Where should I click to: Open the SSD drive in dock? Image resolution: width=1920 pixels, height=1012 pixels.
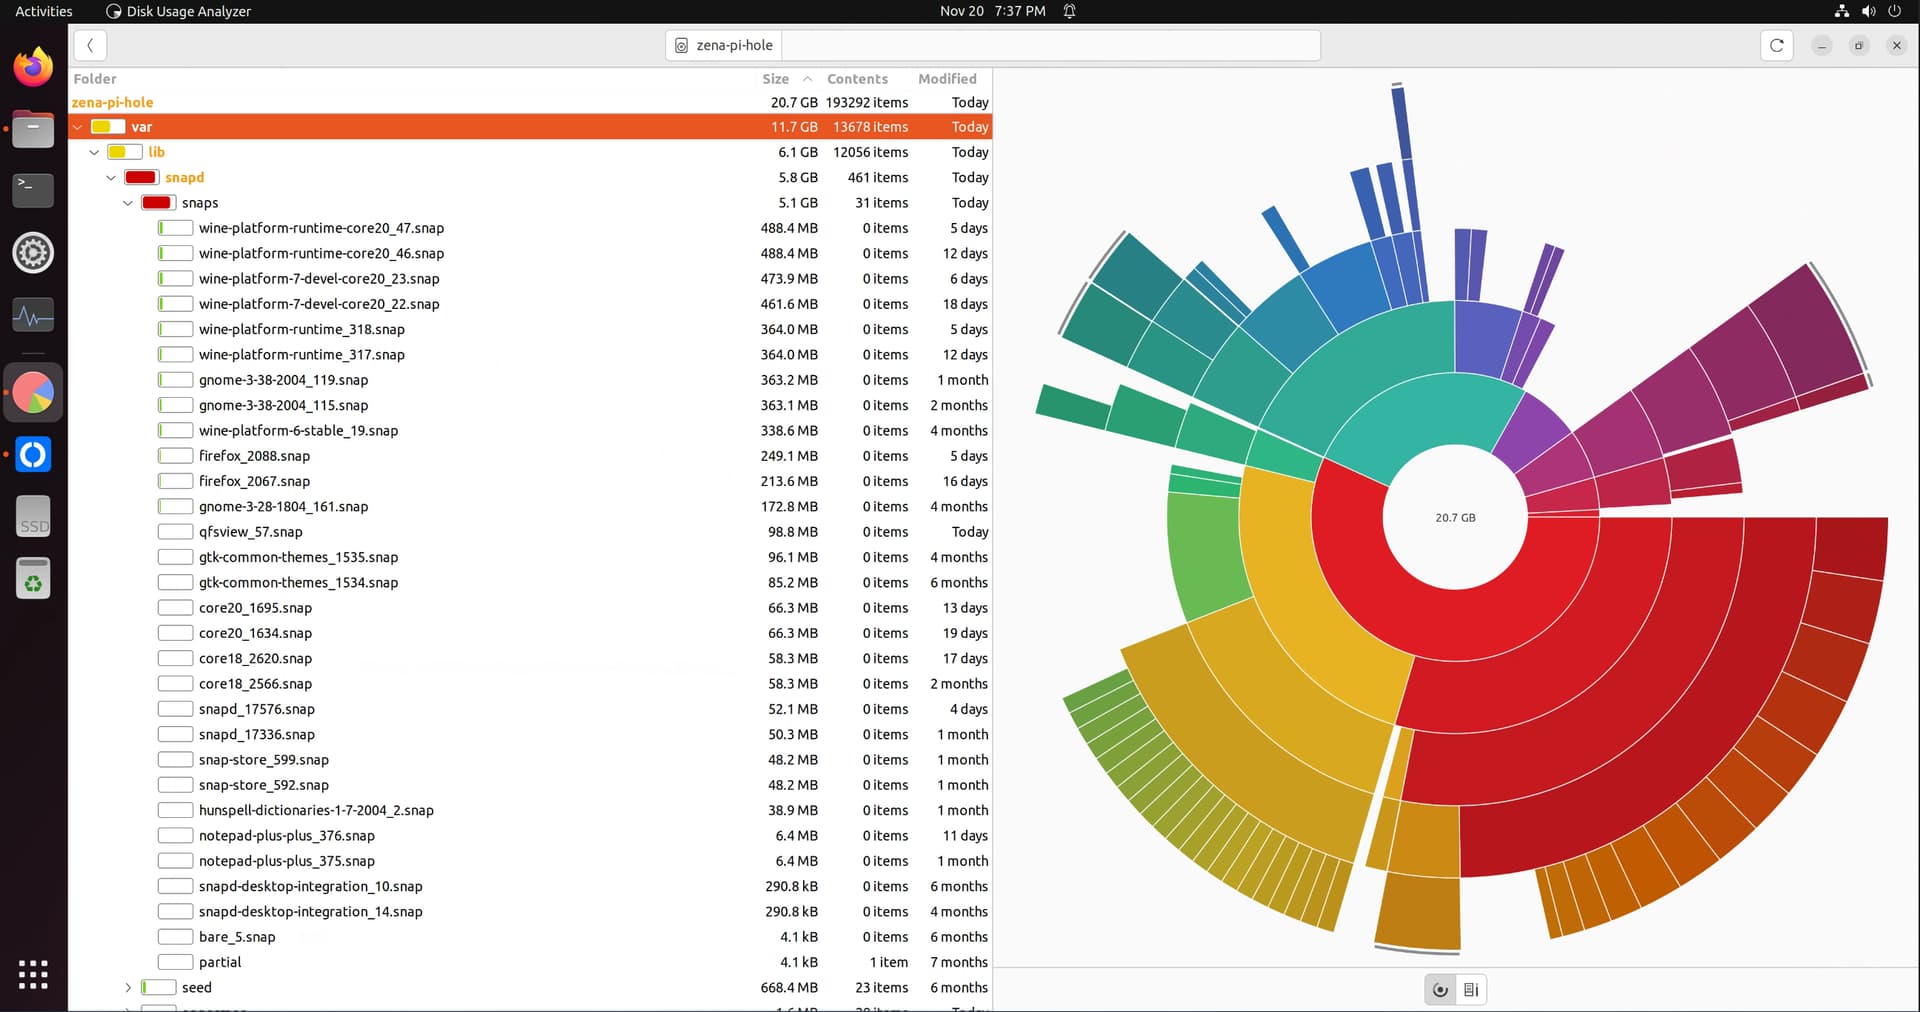click(x=33, y=517)
